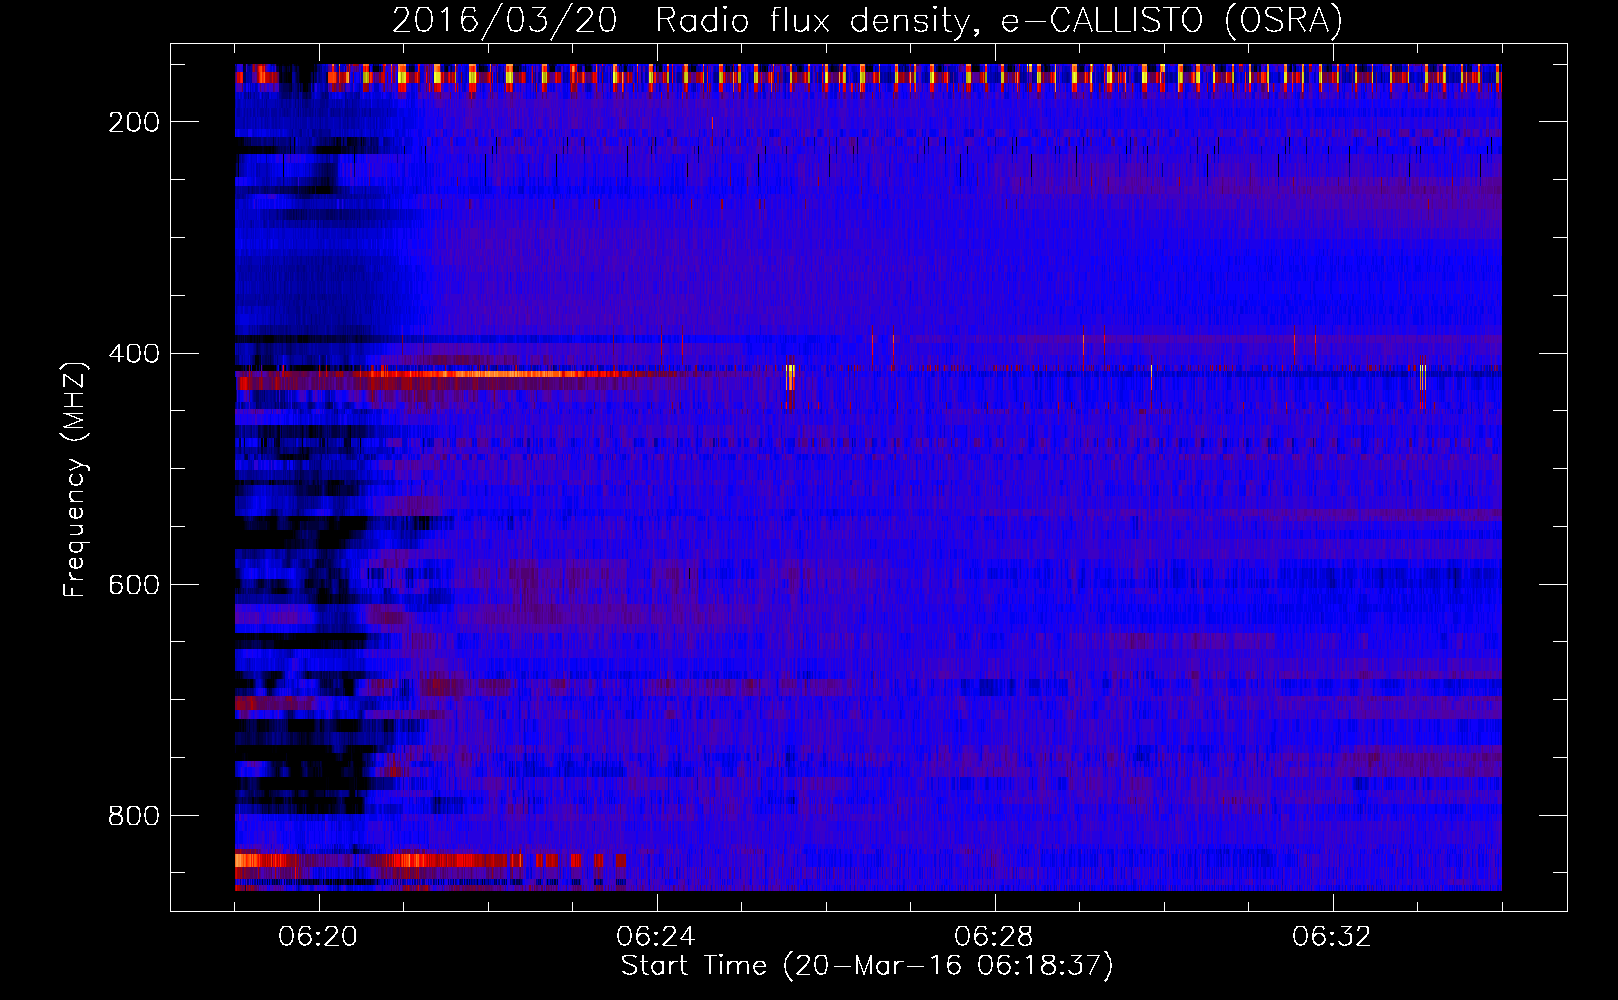Click the 400 frequency tick label
The width and height of the screenshot is (1618, 1000).
point(134,354)
